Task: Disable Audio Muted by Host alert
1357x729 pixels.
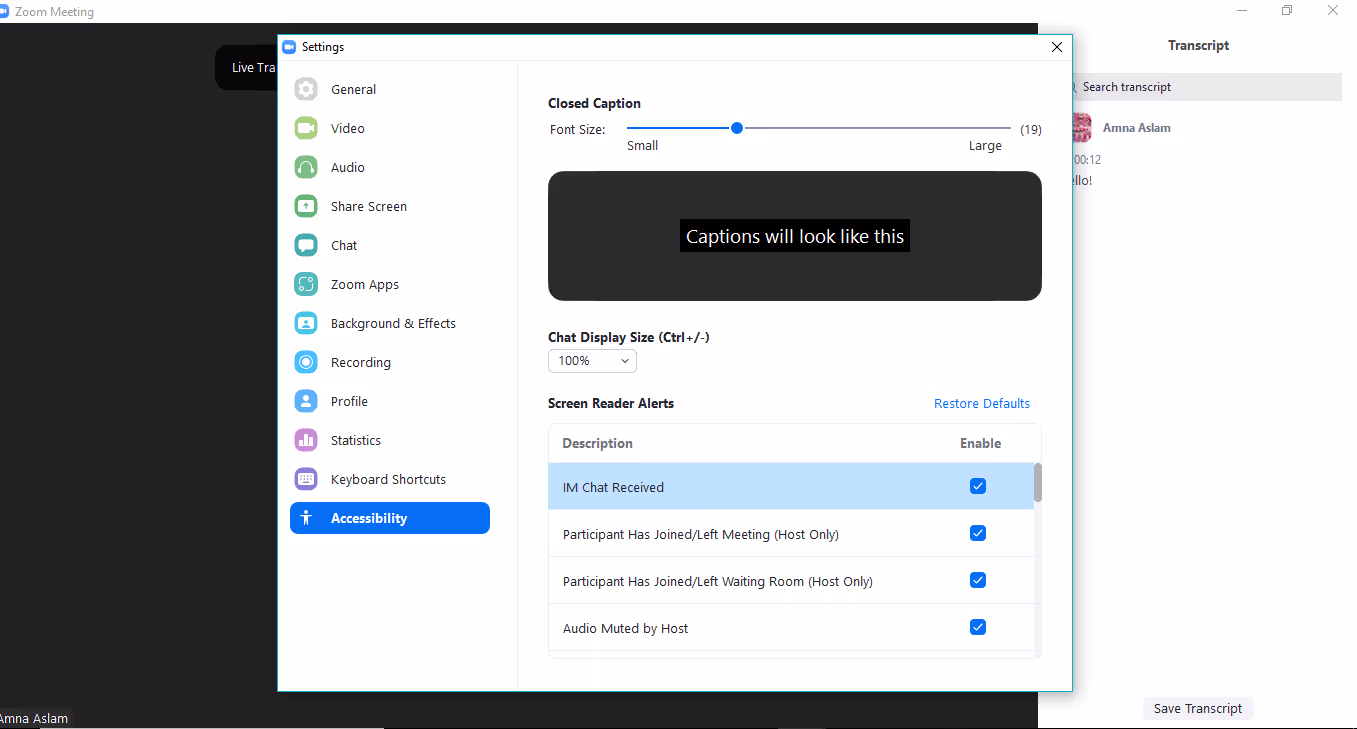Action: (x=978, y=627)
